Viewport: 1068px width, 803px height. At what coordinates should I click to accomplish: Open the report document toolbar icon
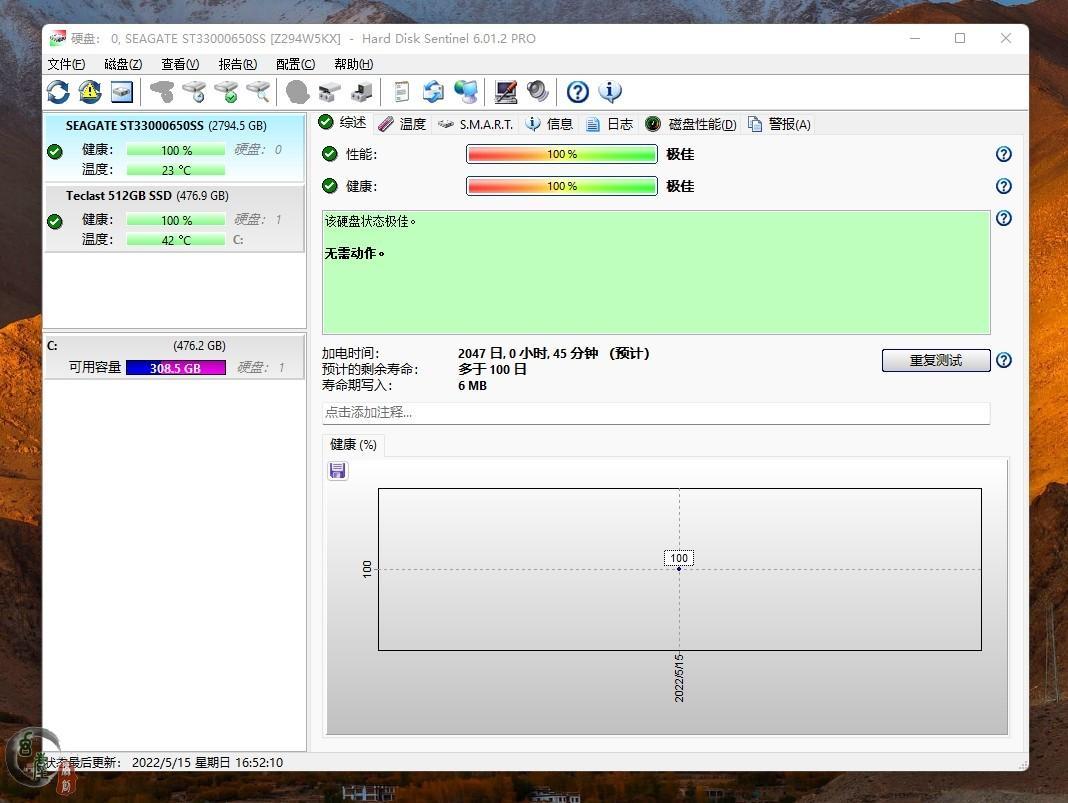pyautogui.click(x=401, y=92)
